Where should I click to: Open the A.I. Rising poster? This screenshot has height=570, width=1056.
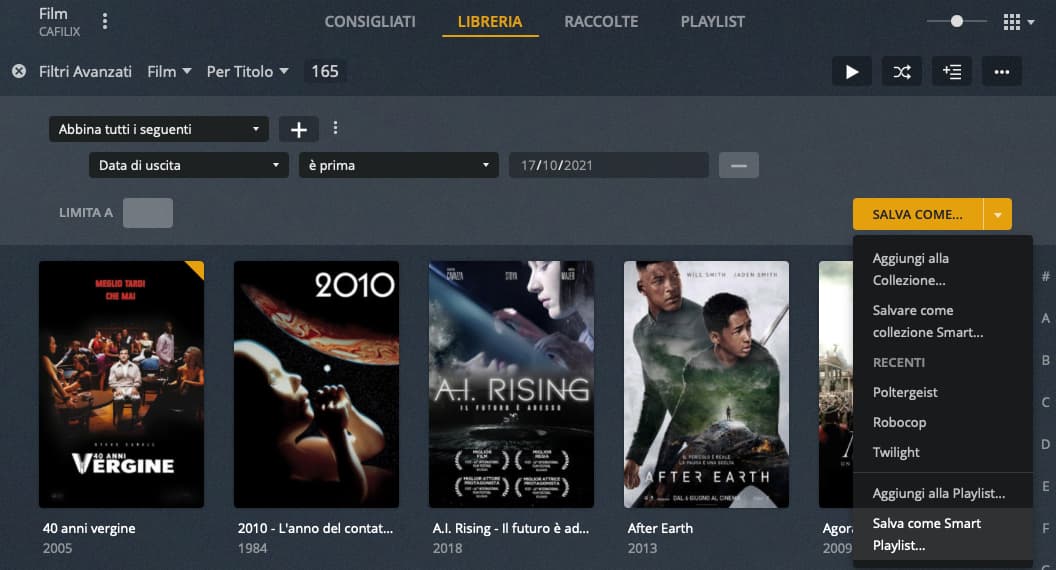click(x=511, y=384)
